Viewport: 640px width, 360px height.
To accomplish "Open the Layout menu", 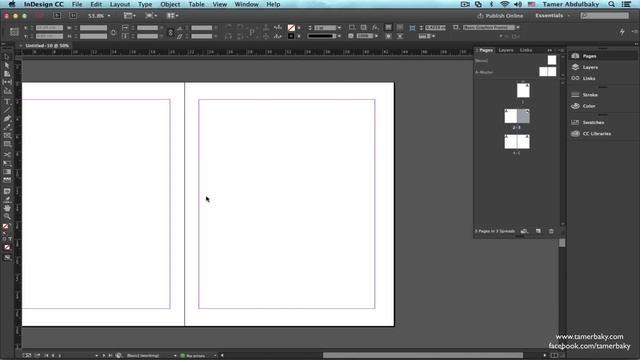I will coord(120,4).
